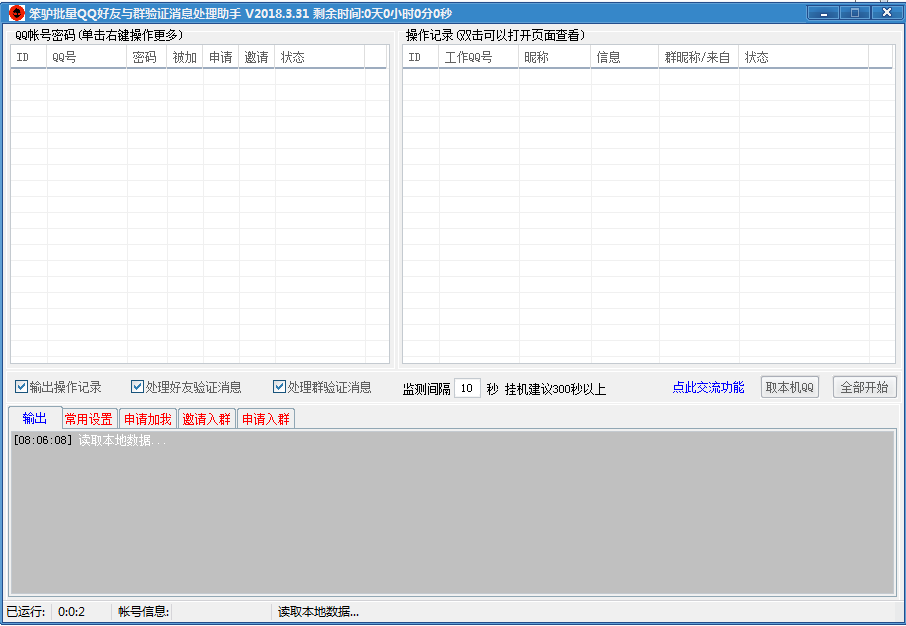Open the 申请加我 tab
This screenshot has height=626, width=906.
click(148, 419)
